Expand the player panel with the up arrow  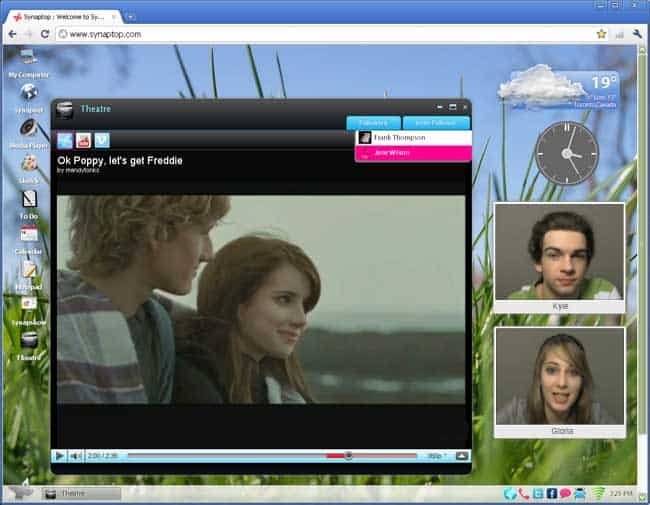coord(462,456)
